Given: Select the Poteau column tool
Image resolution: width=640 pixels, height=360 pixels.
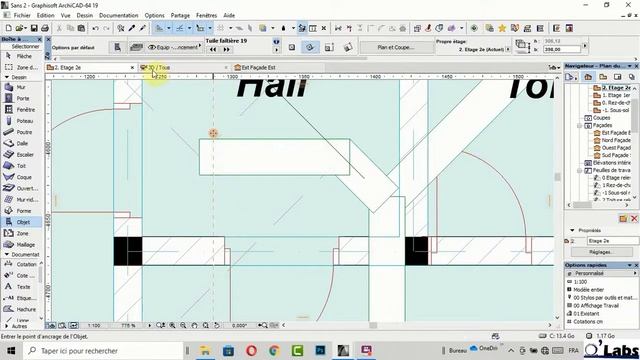Looking at the screenshot, I should pyautogui.click(x=21, y=121).
